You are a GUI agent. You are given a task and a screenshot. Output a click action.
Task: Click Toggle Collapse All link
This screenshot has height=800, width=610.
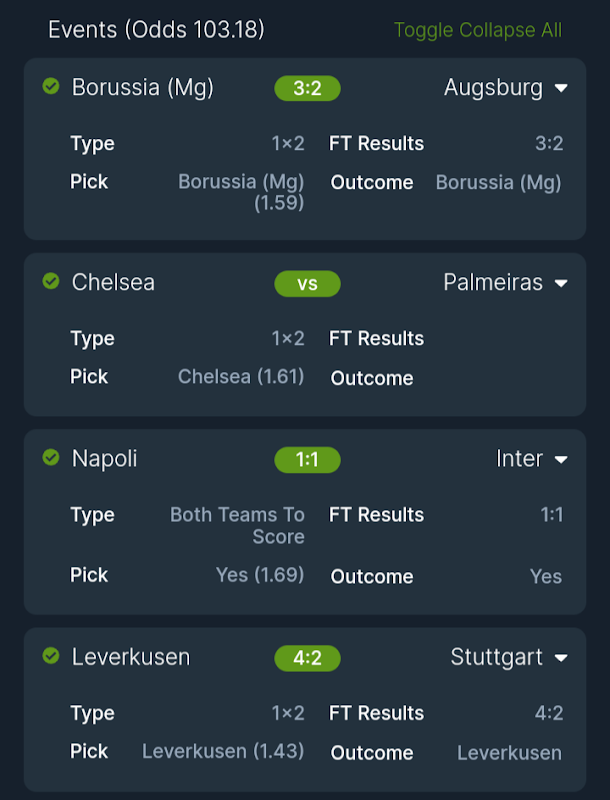478,30
